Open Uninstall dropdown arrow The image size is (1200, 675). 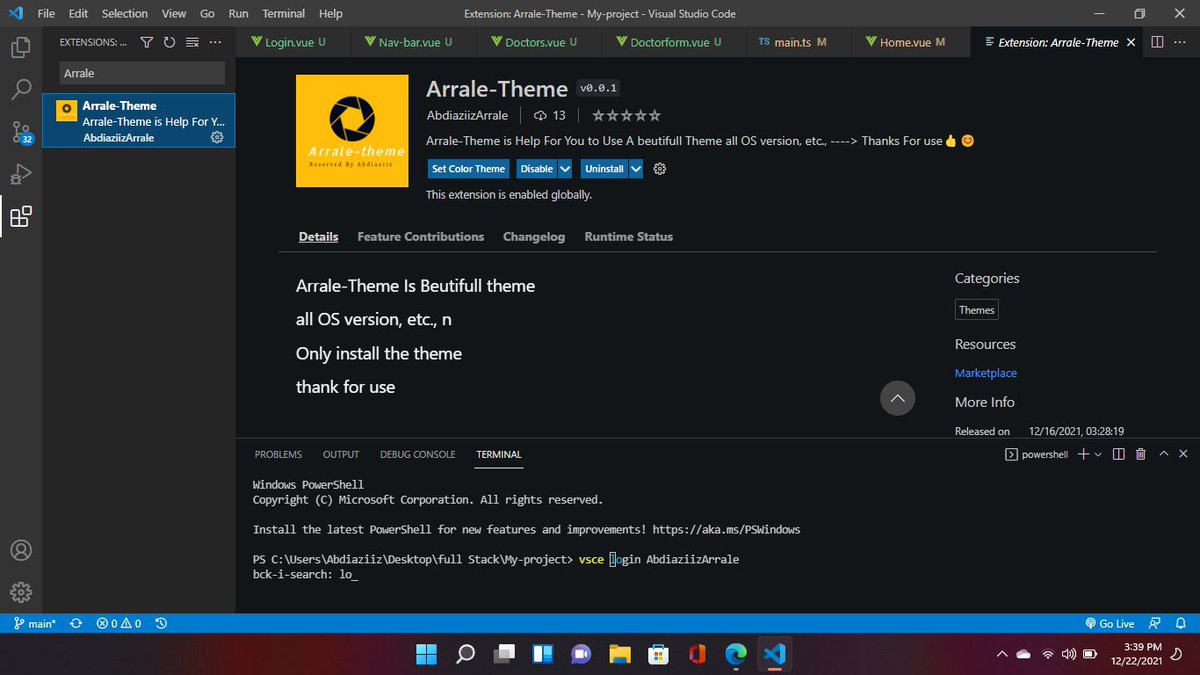click(636, 169)
